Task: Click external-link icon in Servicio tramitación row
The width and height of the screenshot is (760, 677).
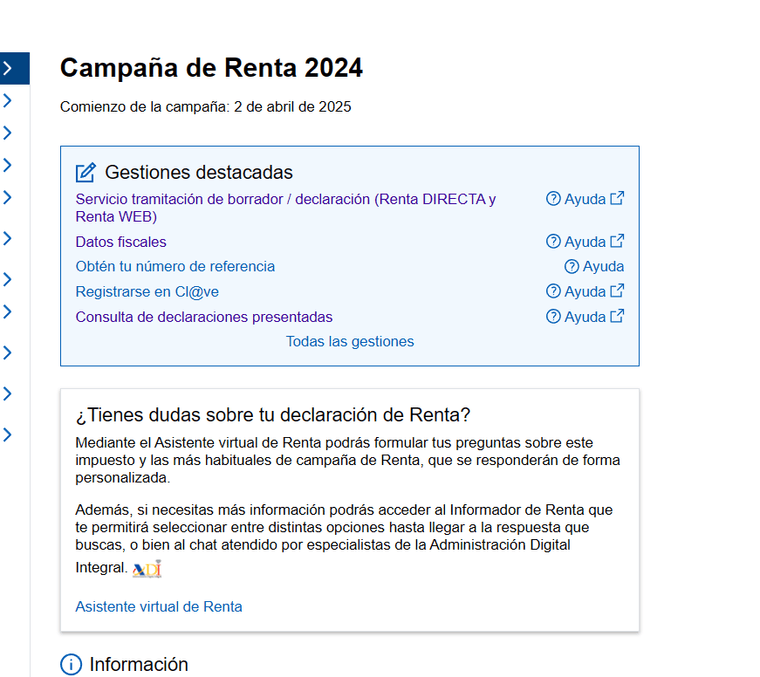Action: (x=617, y=198)
